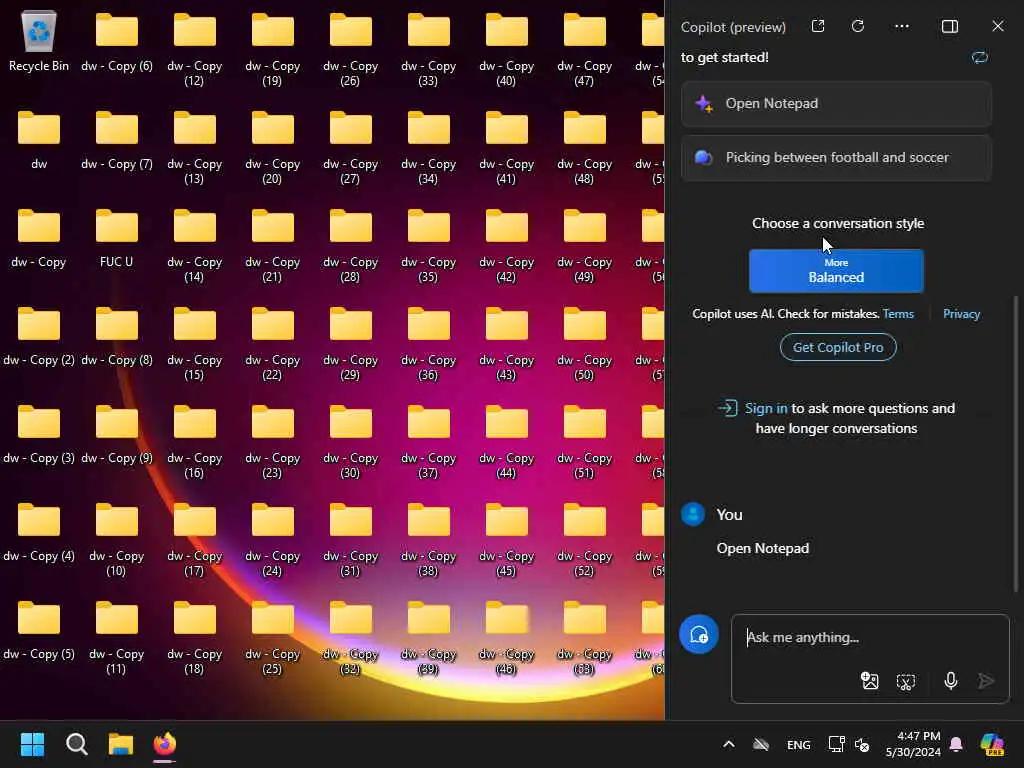The image size is (1024, 768).
Task: Click the Copilot taskbar icon
Action: [x=993, y=744]
